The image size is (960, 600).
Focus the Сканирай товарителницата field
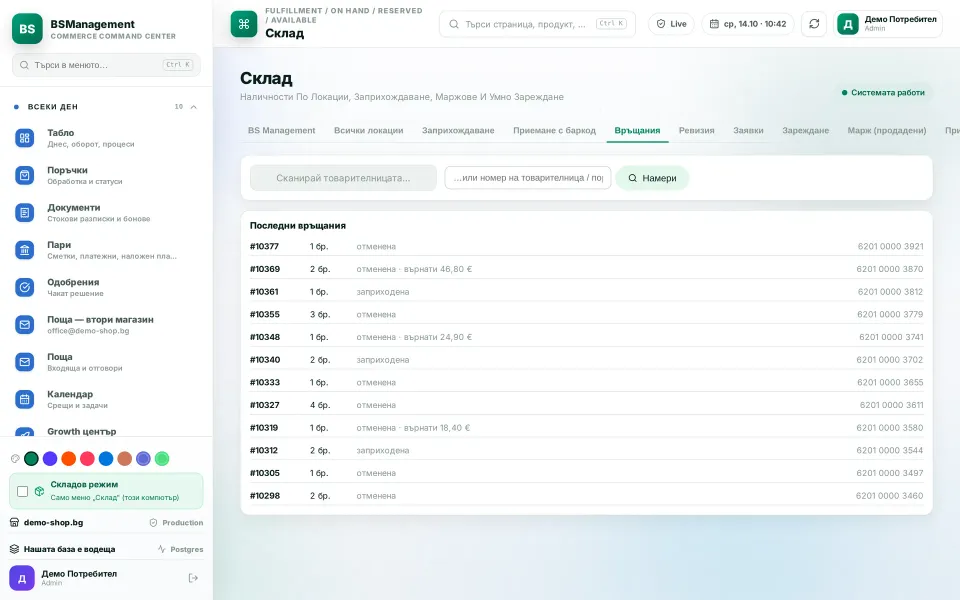[343, 178]
